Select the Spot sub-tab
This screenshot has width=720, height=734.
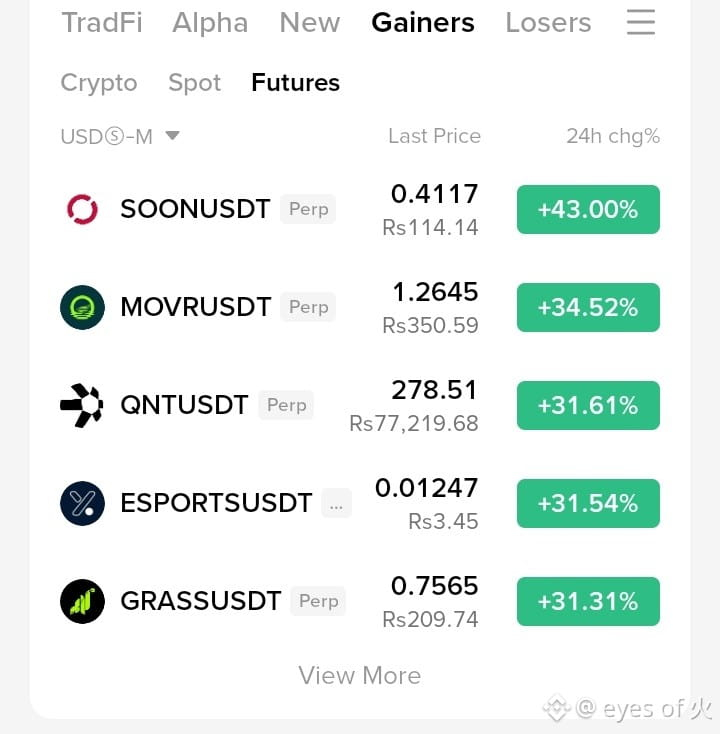[194, 83]
